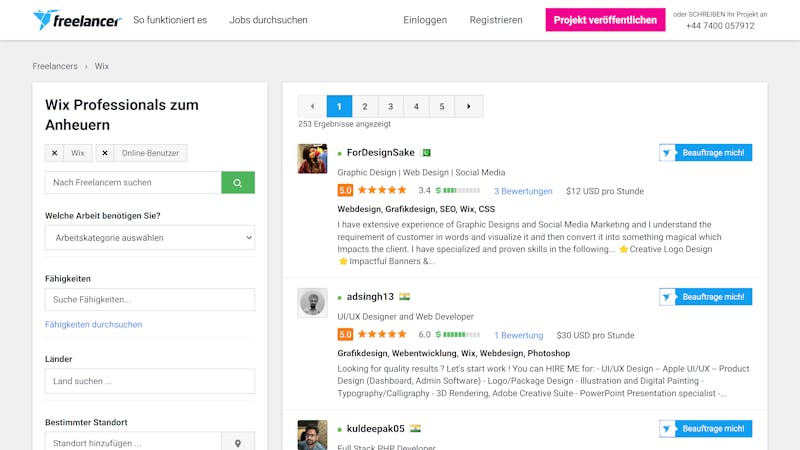Viewport: 800px width, 450px height.
Task: Open So funktioniert es menu
Action: 170,20
